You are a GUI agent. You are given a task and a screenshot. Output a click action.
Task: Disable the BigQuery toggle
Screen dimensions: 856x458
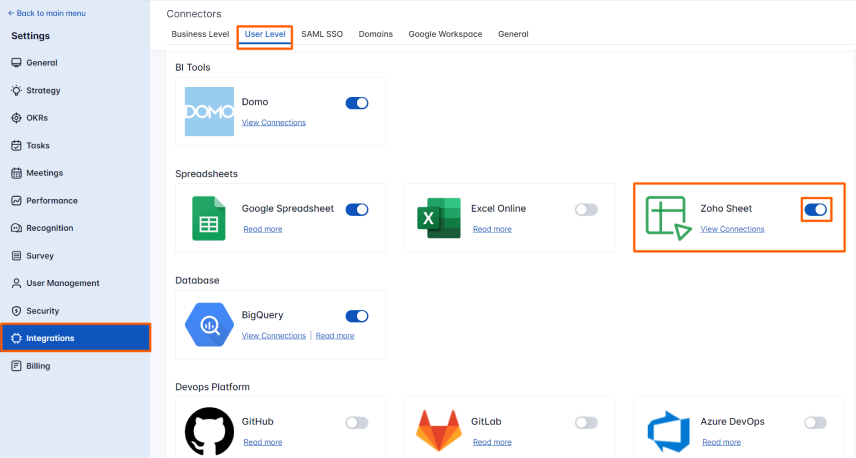[357, 316]
